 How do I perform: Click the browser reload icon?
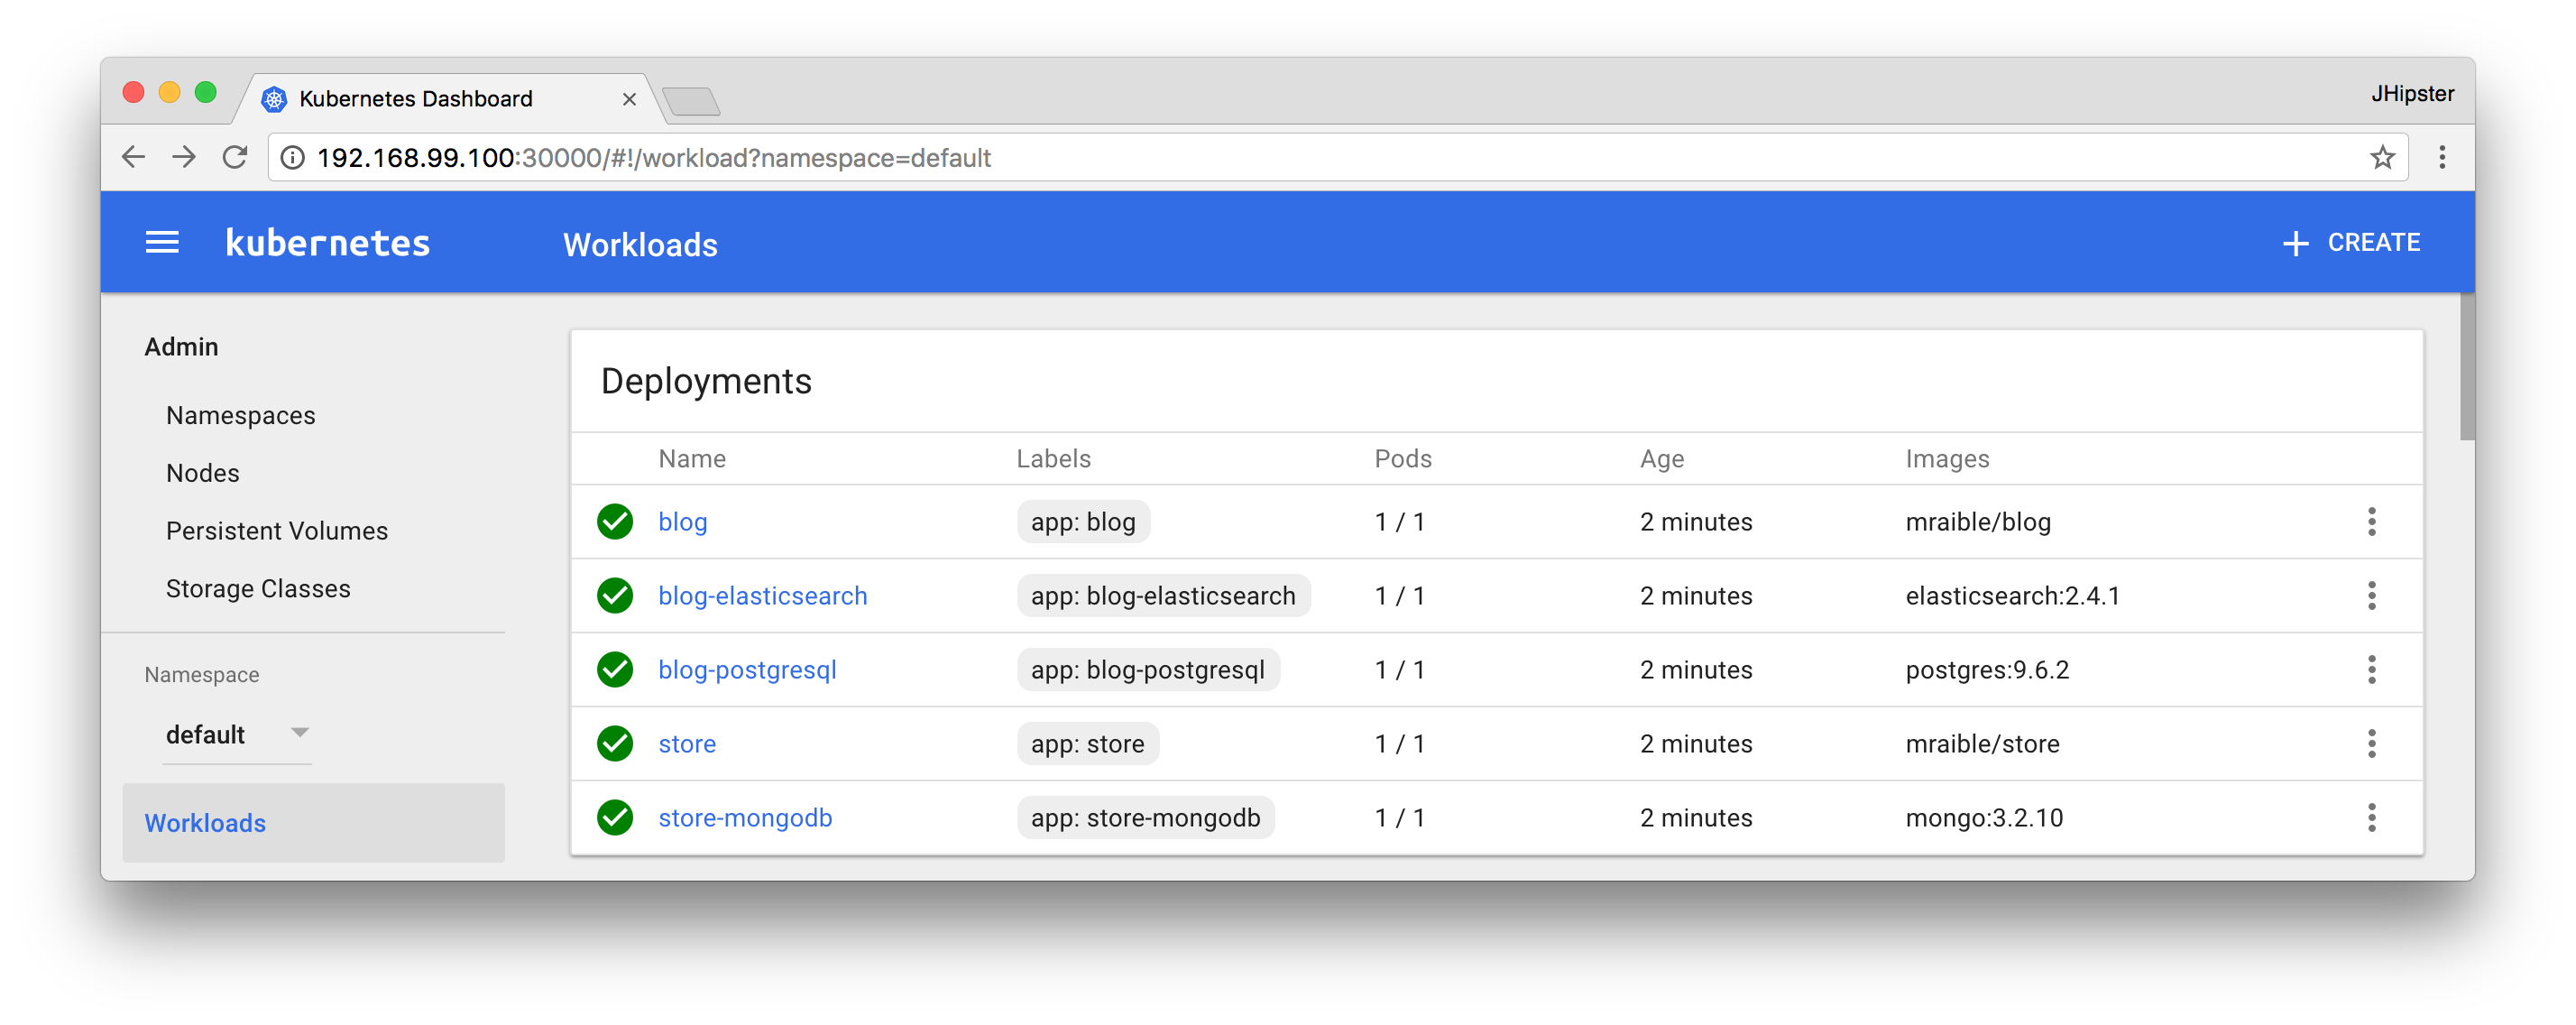pos(235,158)
